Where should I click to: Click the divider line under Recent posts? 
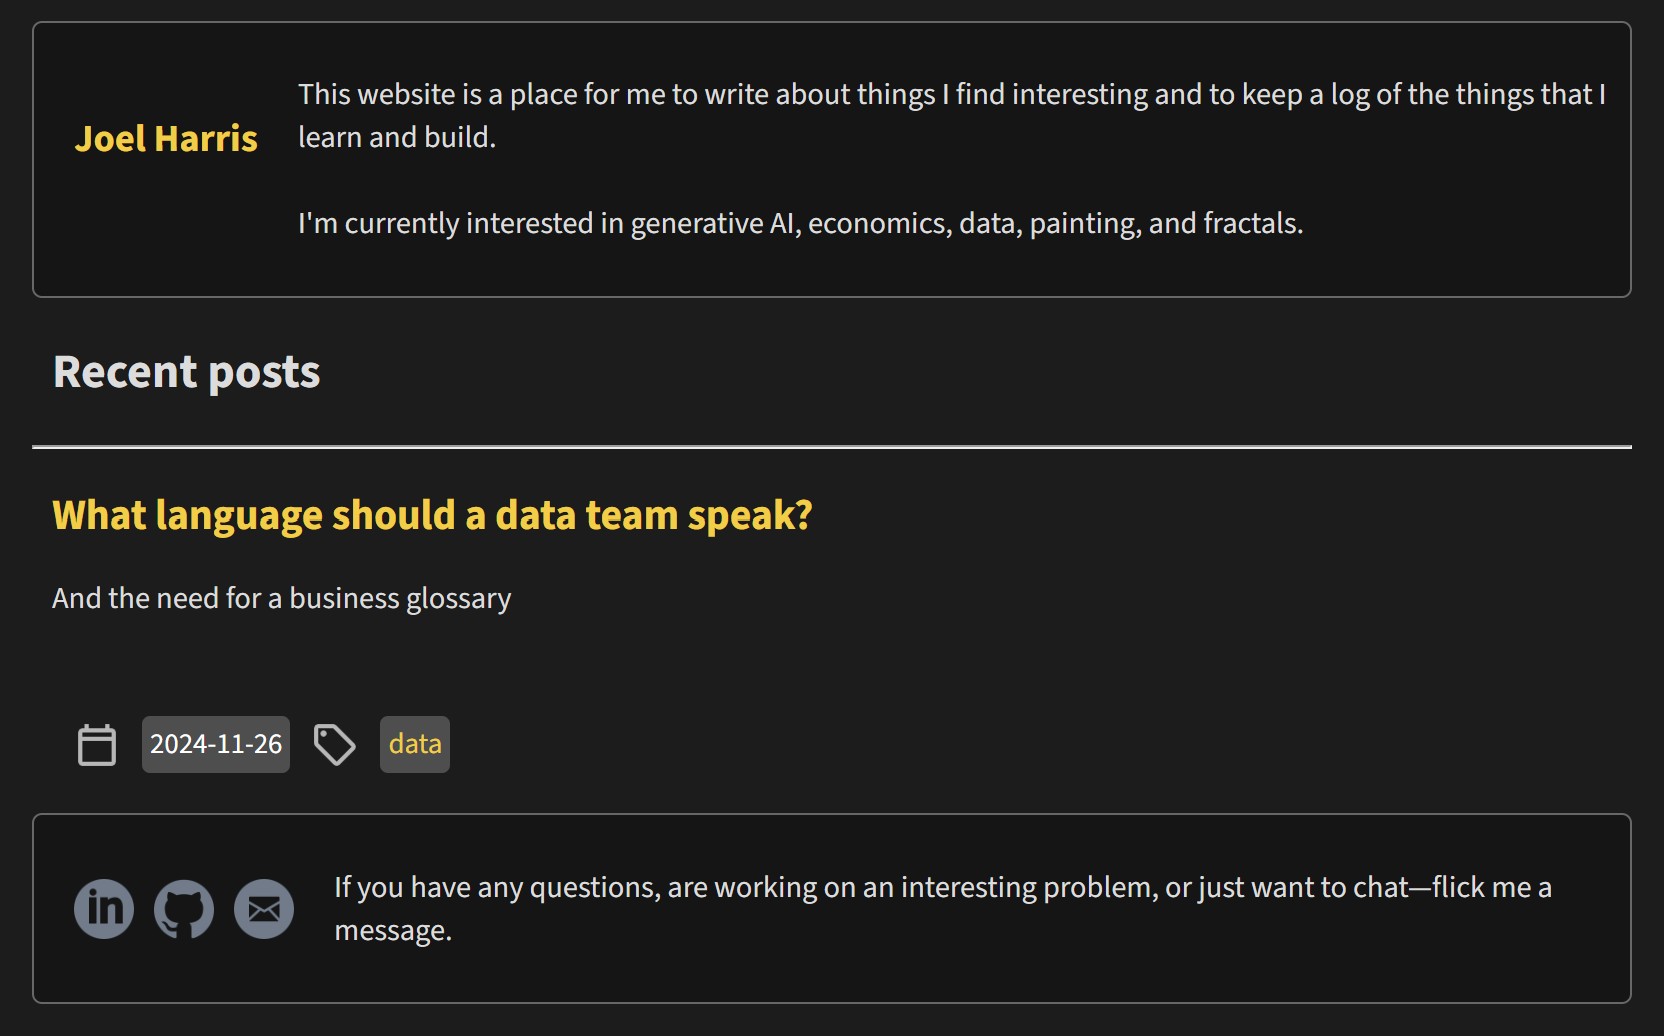click(832, 447)
